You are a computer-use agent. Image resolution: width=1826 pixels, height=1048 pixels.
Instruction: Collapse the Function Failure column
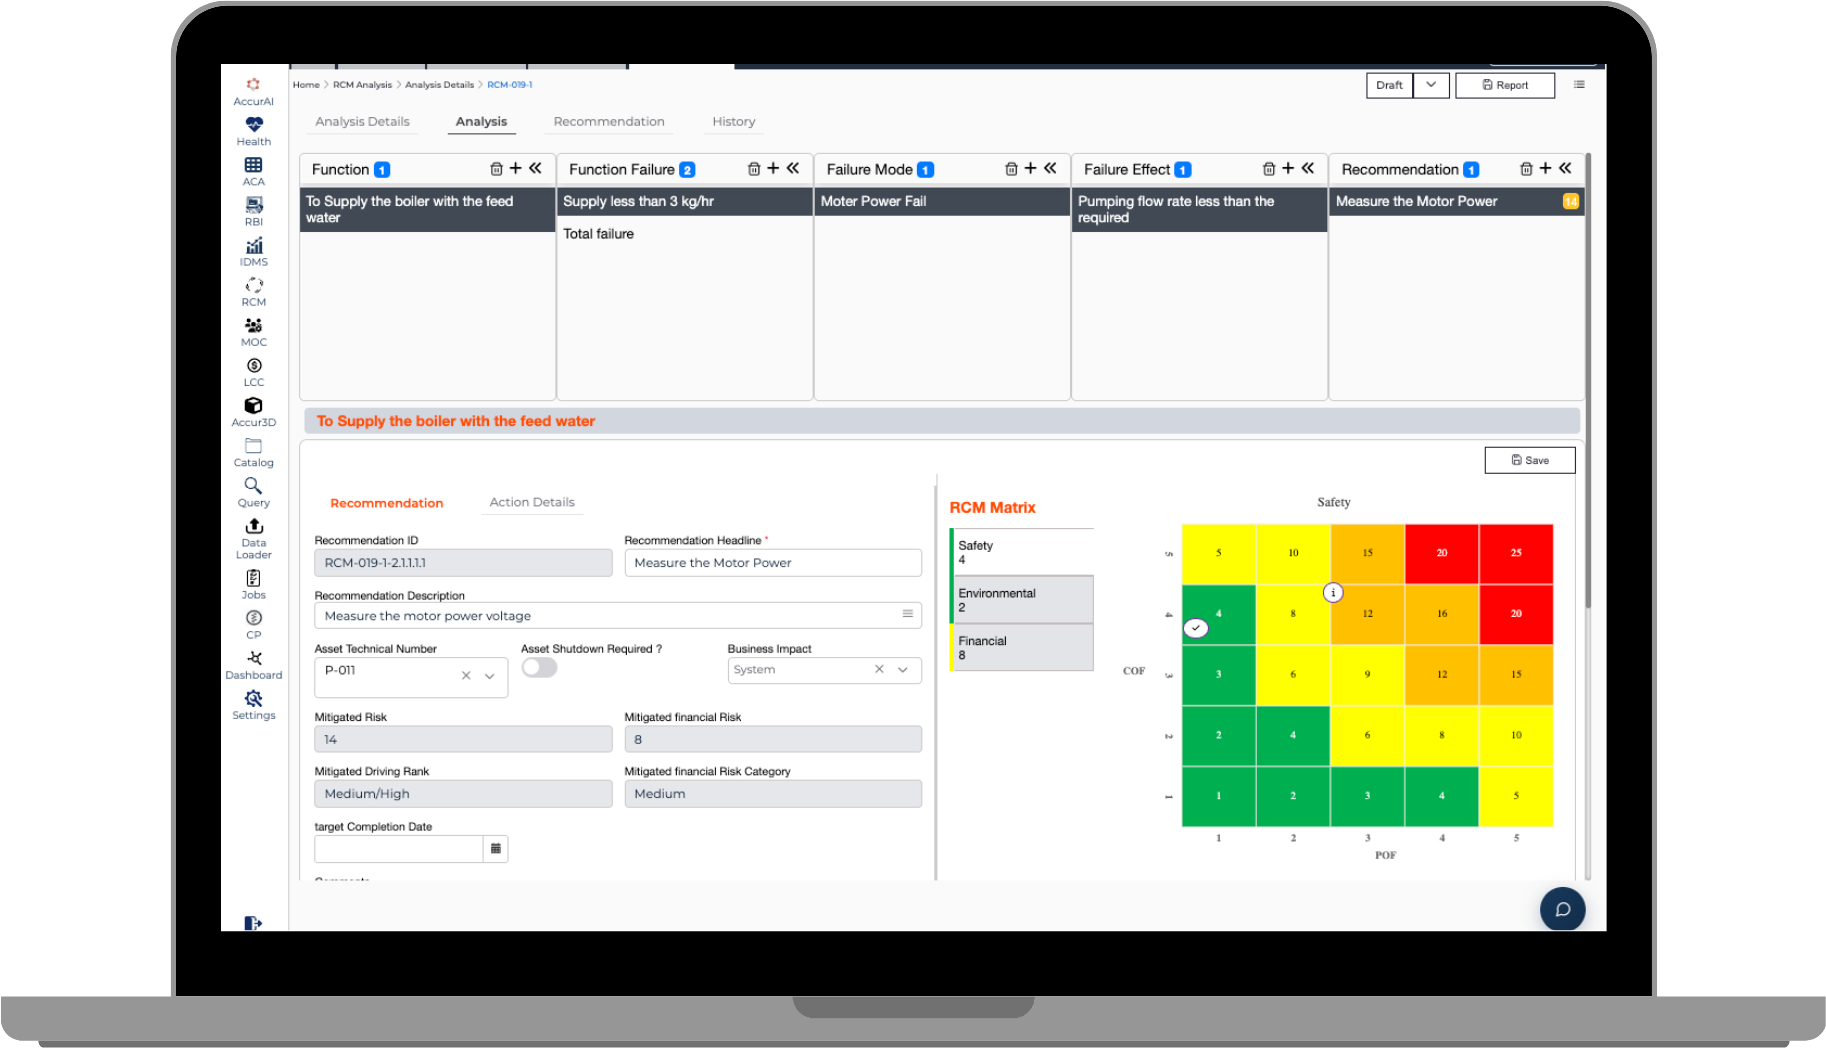click(x=793, y=168)
